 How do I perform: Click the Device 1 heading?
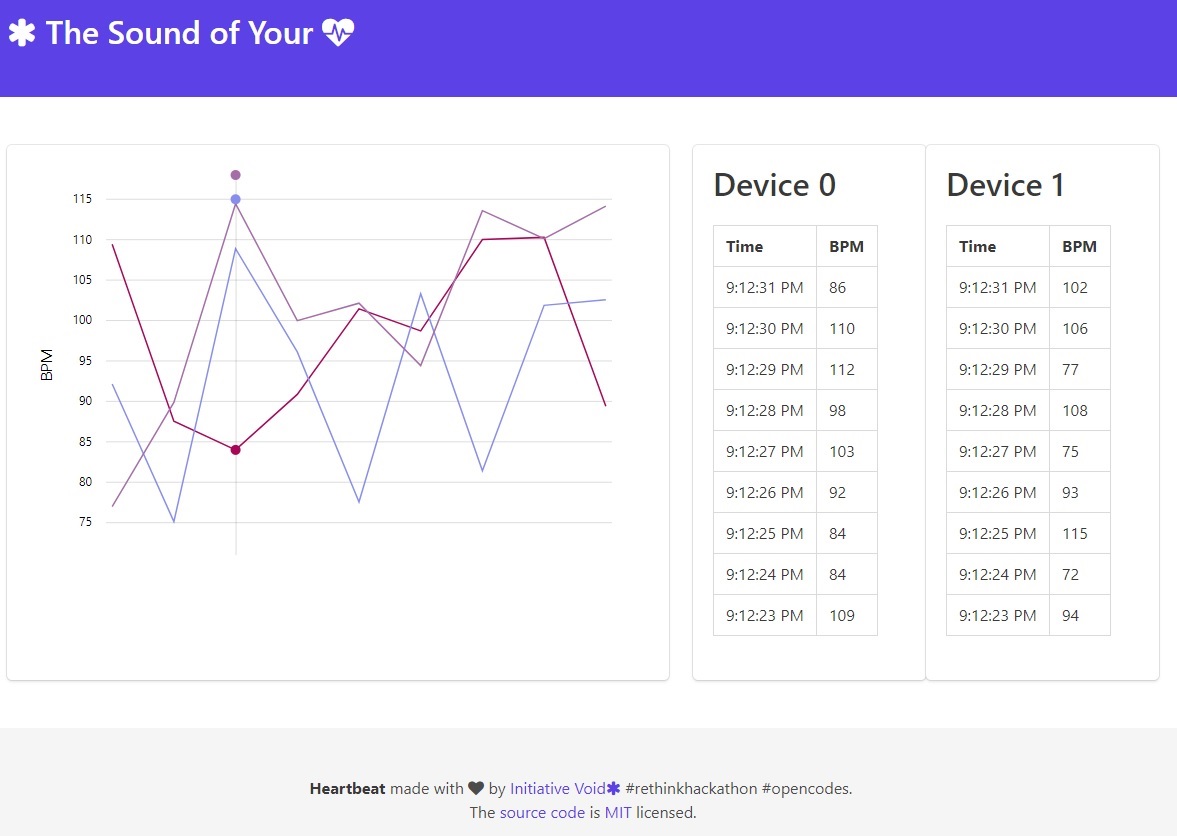pyautogui.click(x=1005, y=185)
